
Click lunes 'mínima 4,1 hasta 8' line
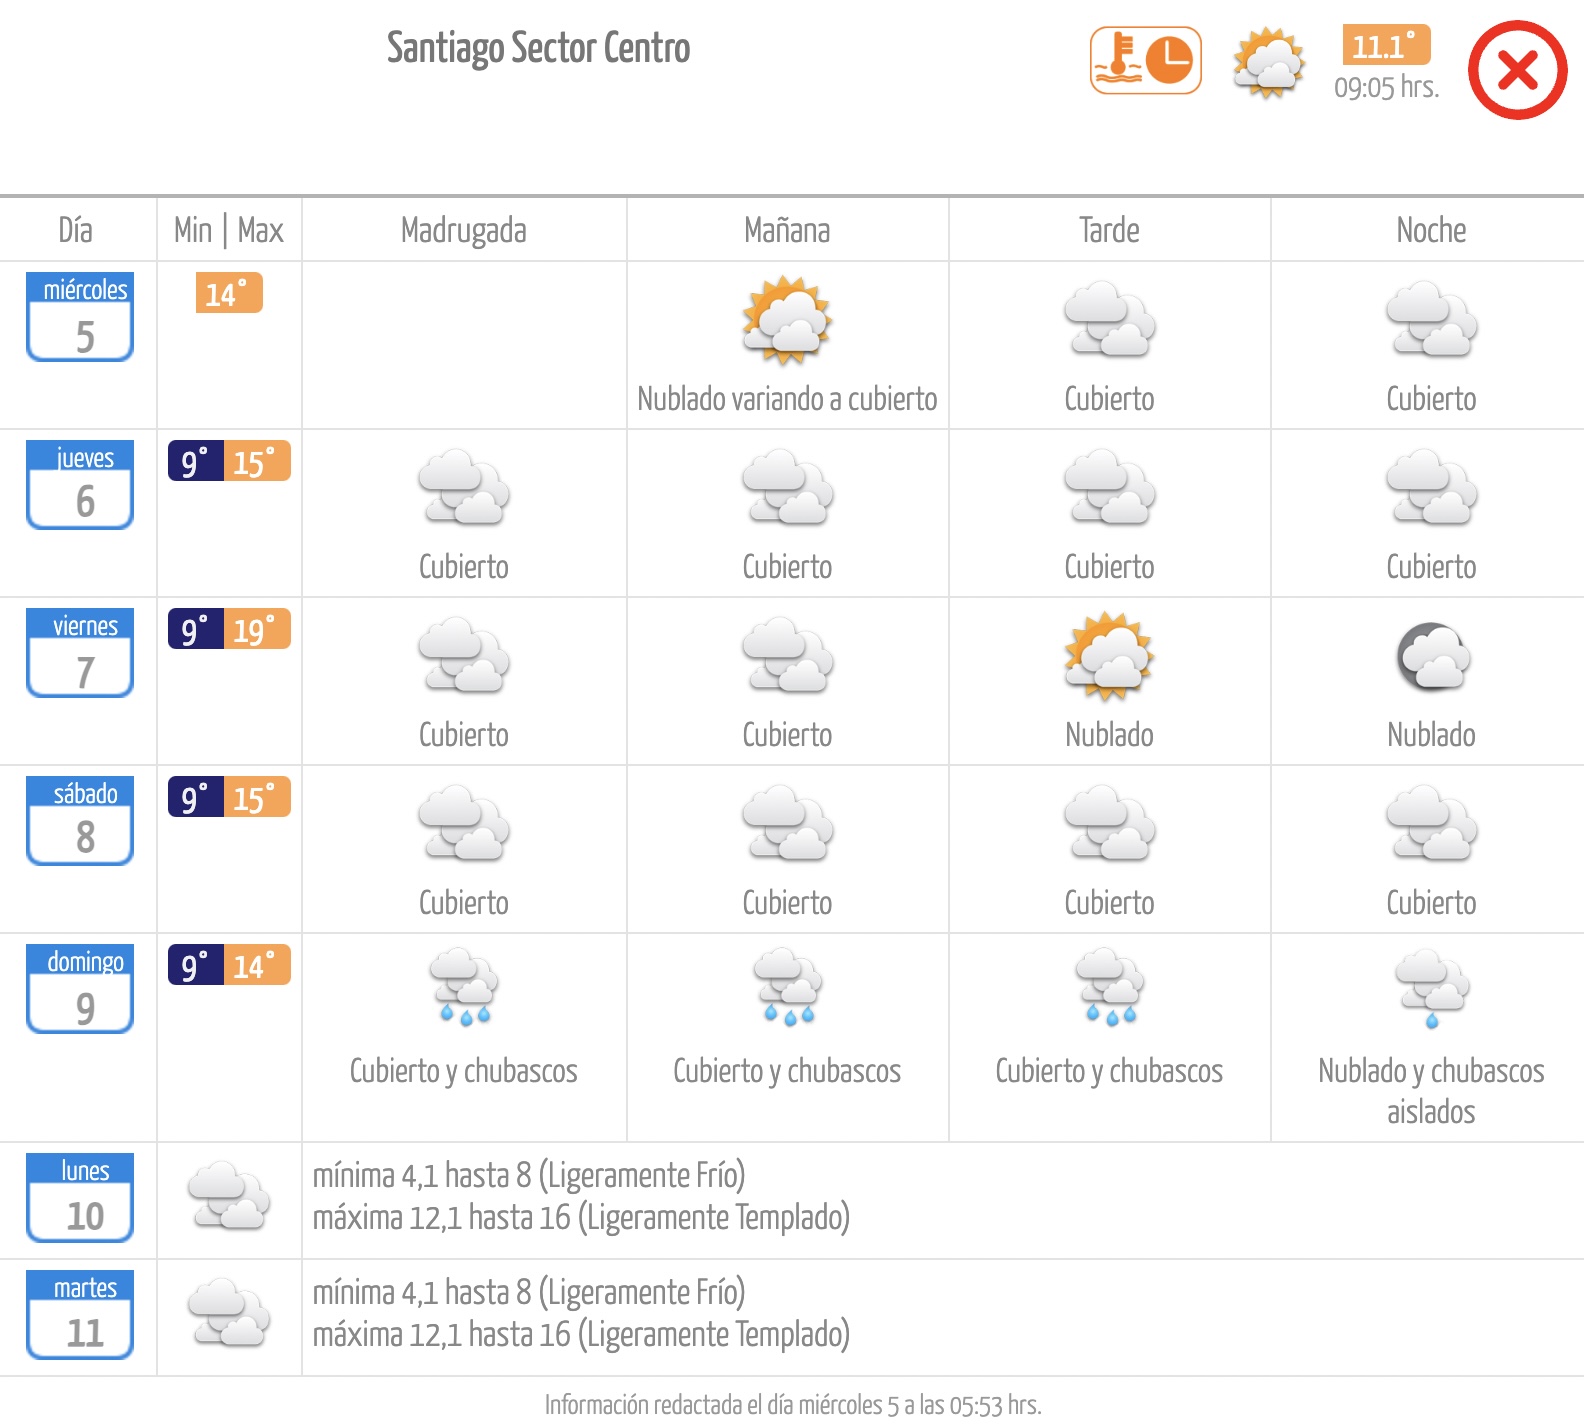pyautogui.click(x=529, y=1175)
